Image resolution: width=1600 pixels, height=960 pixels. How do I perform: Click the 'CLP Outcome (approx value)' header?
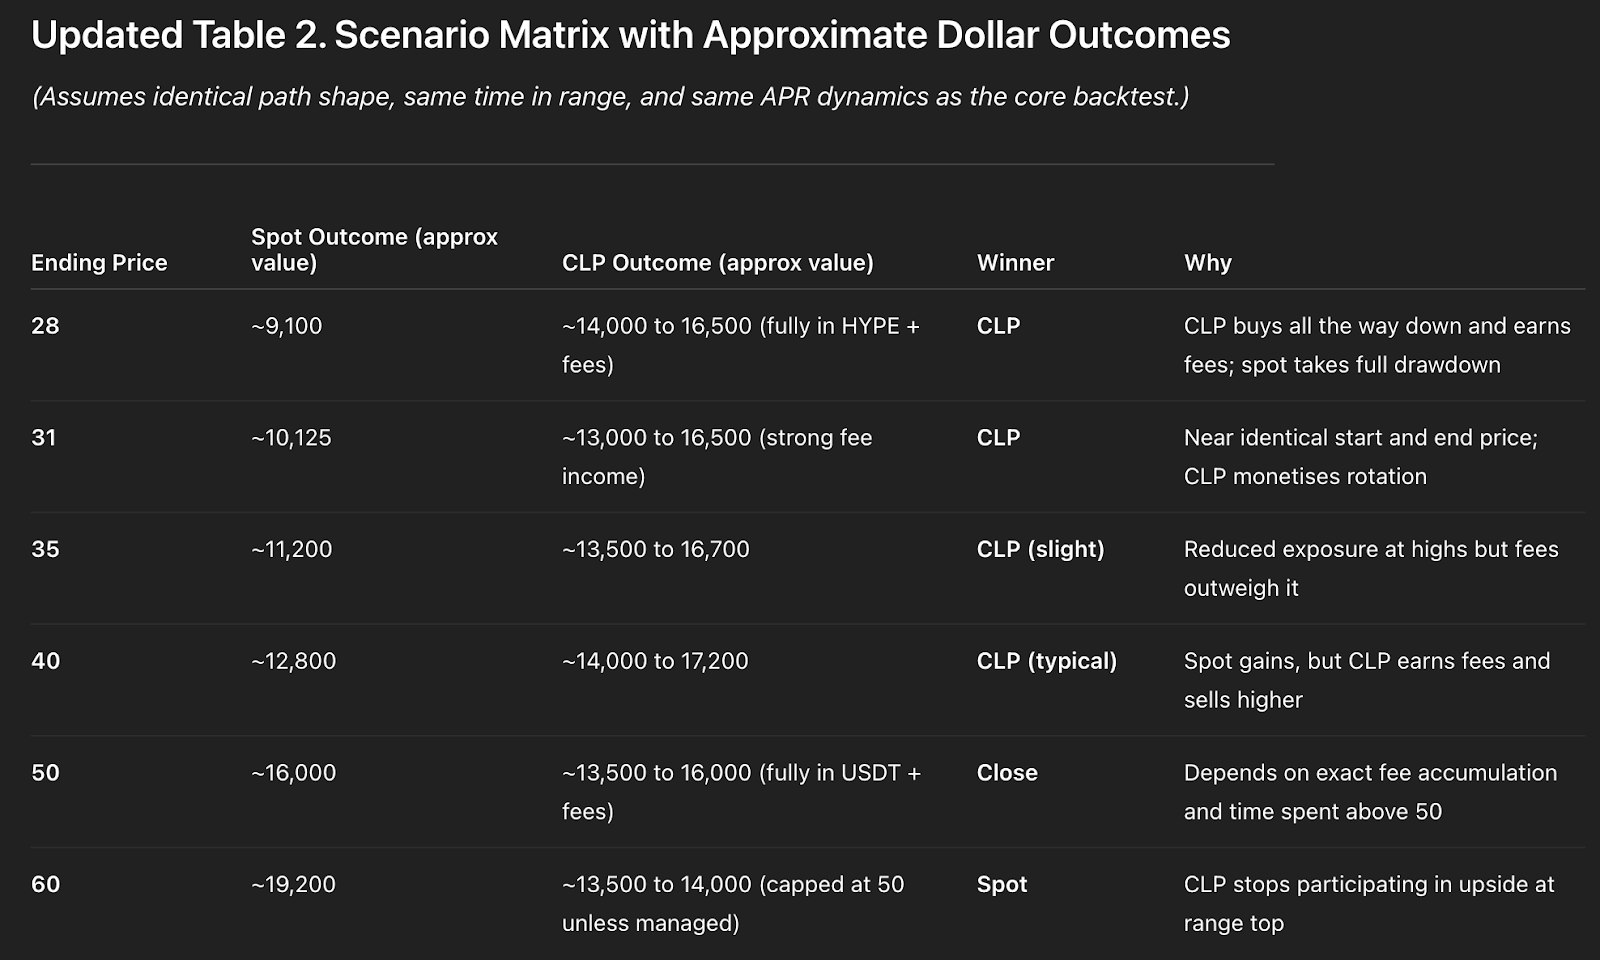(x=717, y=263)
